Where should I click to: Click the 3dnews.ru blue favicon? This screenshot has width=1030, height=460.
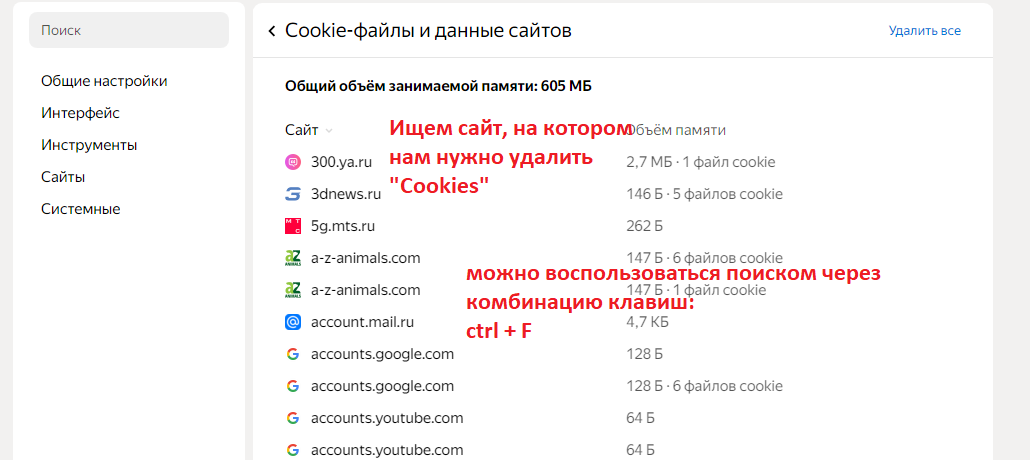pos(293,194)
